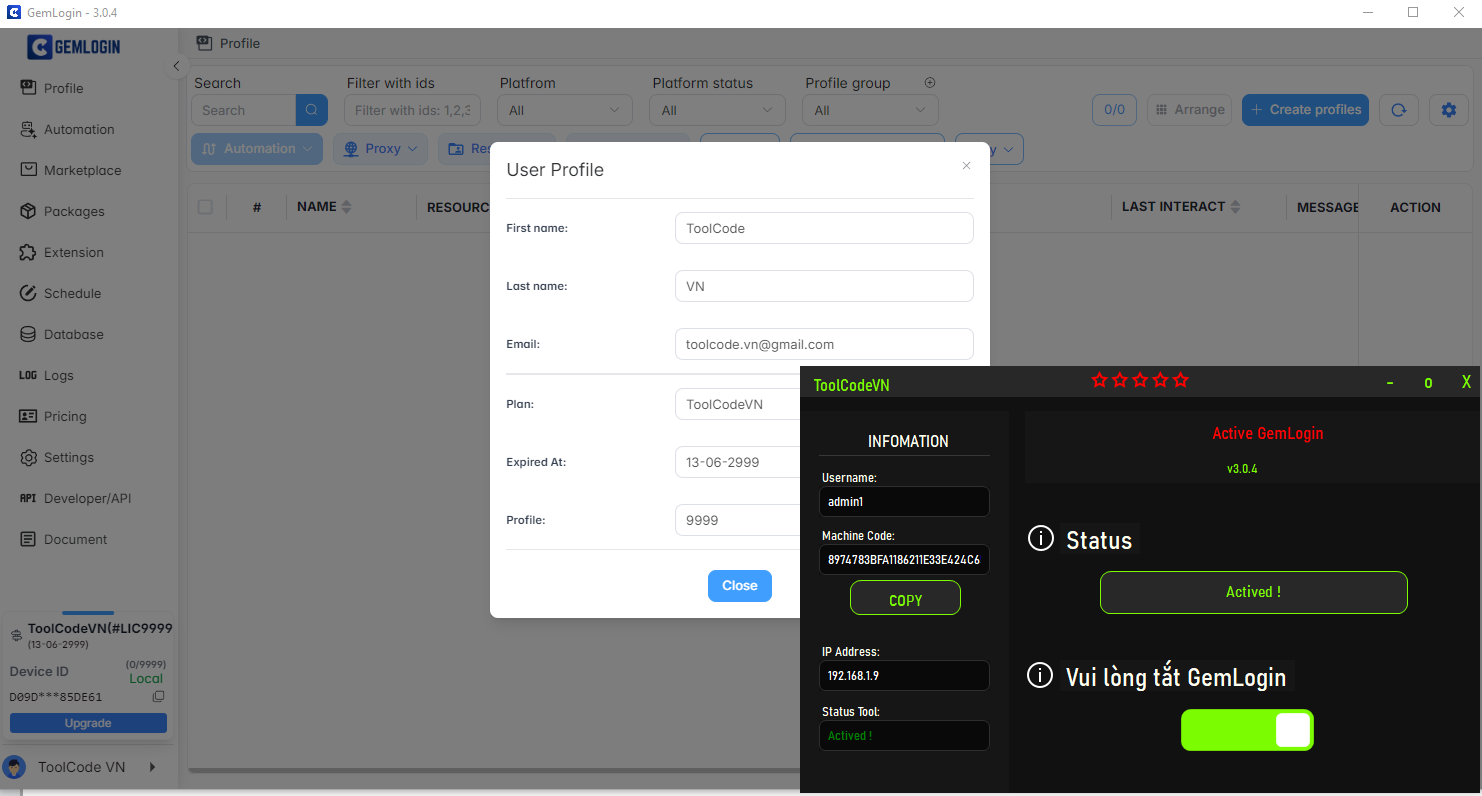Click the Pricing card icon
1482x796 pixels.
pyautogui.click(x=28, y=416)
